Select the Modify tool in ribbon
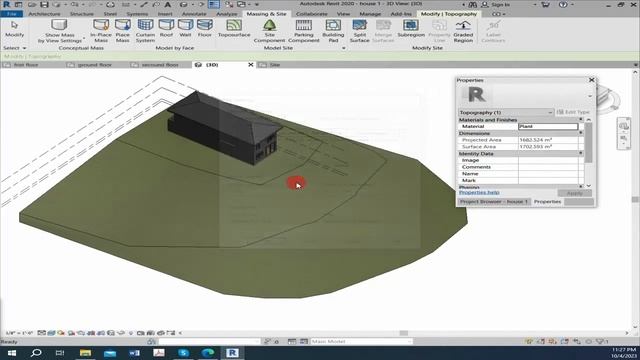The height and width of the screenshot is (360, 640). coord(14,29)
